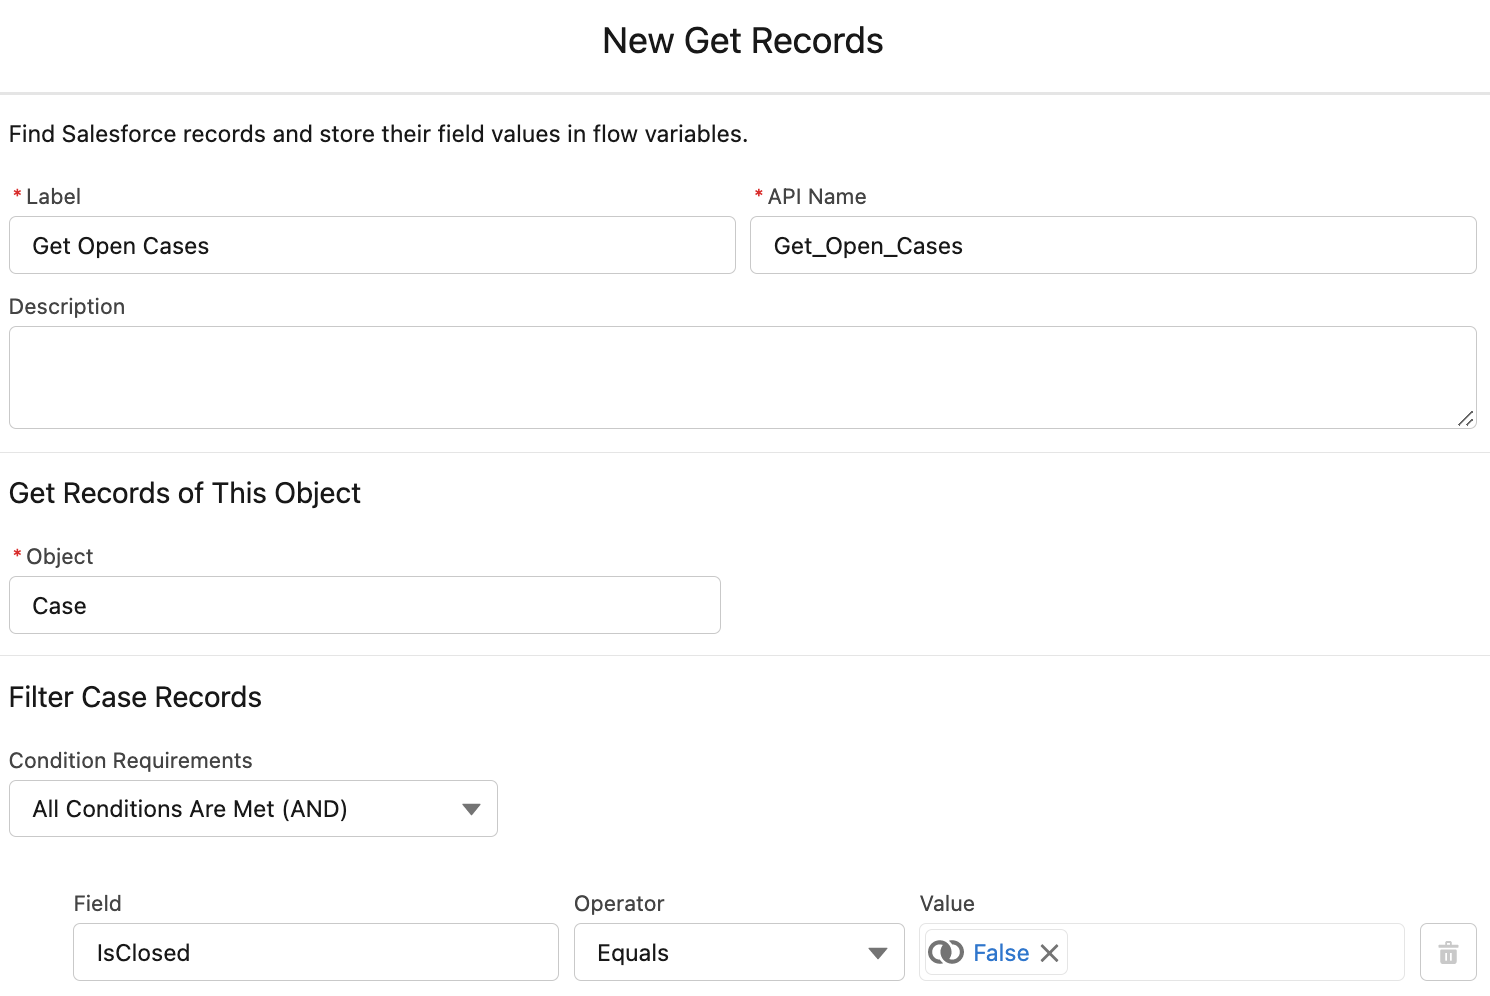Expand the Condition Requirements dropdown arrow

pyautogui.click(x=471, y=809)
